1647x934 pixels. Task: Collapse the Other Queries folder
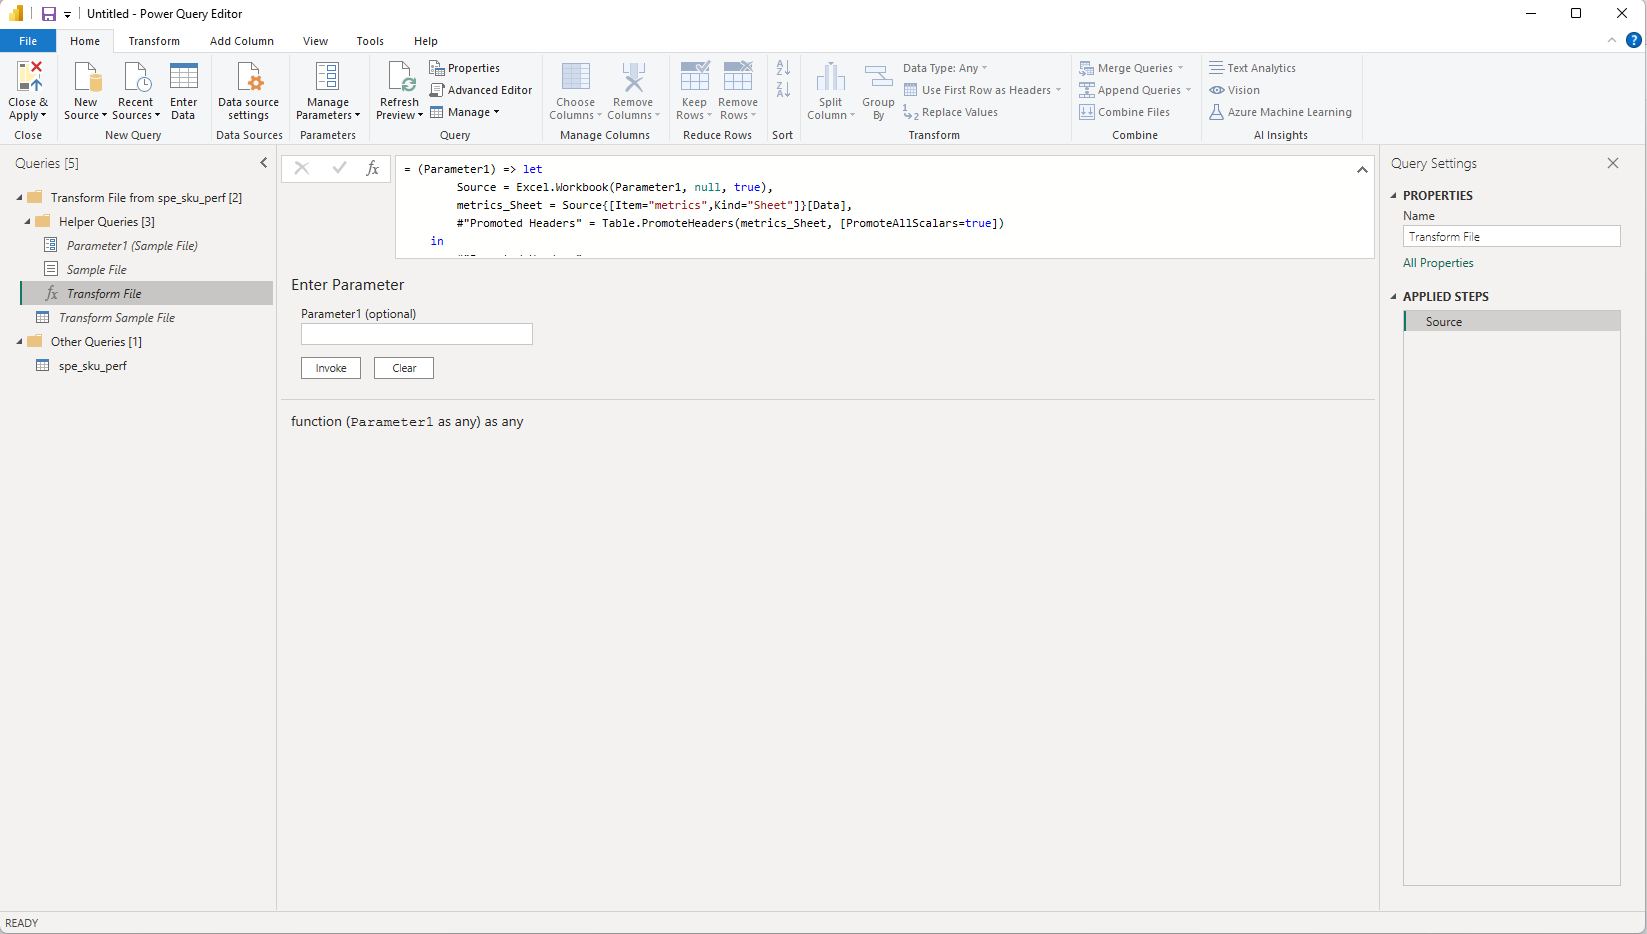pos(19,342)
